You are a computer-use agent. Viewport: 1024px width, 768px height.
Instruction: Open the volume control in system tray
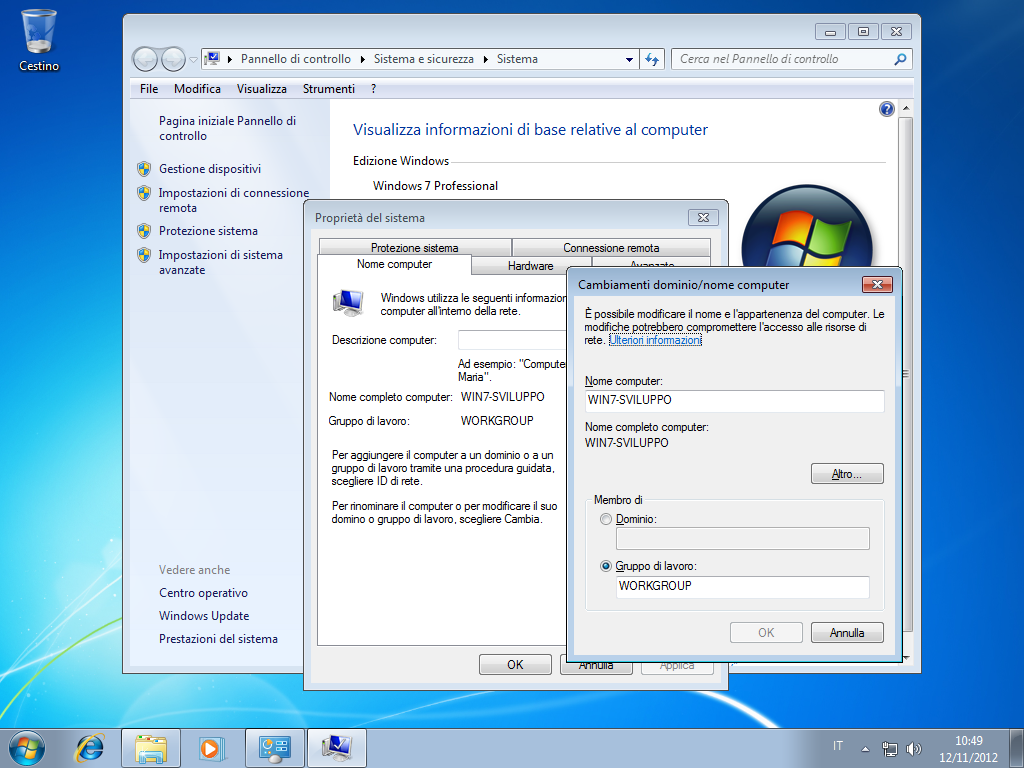tap(913, 747)
